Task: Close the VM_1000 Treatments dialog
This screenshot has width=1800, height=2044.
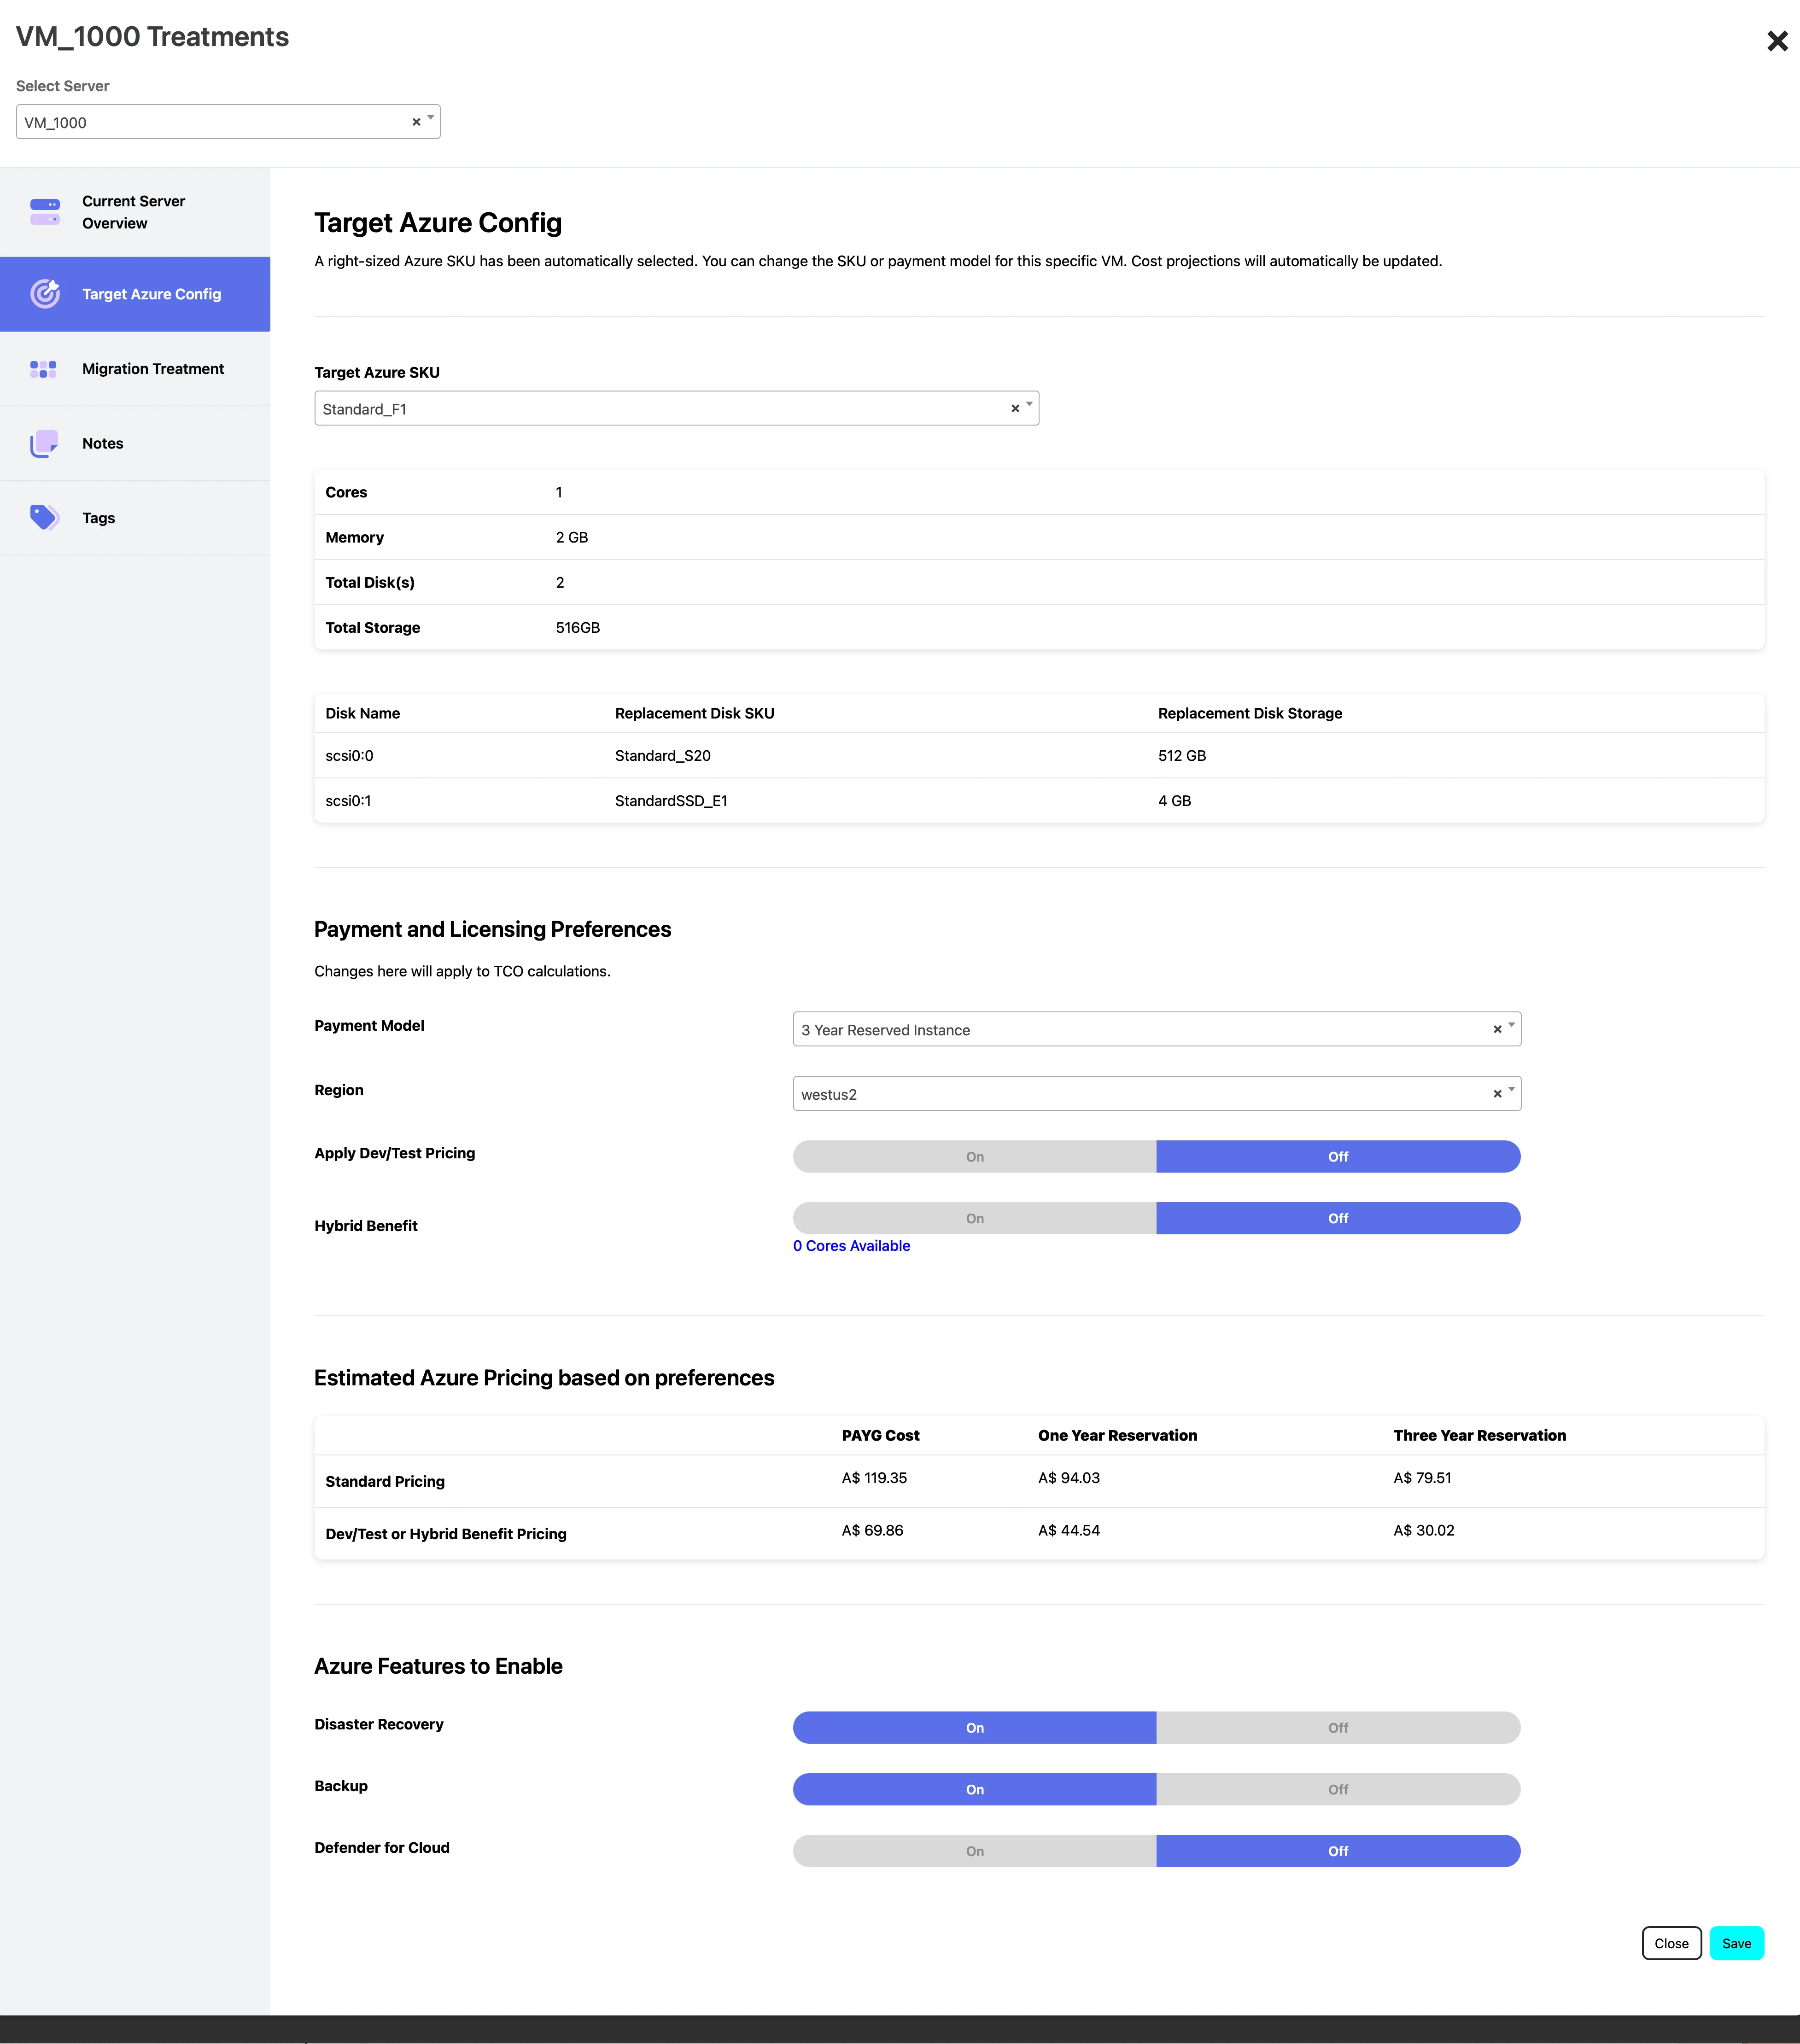Action: [x=1777, y=41]
